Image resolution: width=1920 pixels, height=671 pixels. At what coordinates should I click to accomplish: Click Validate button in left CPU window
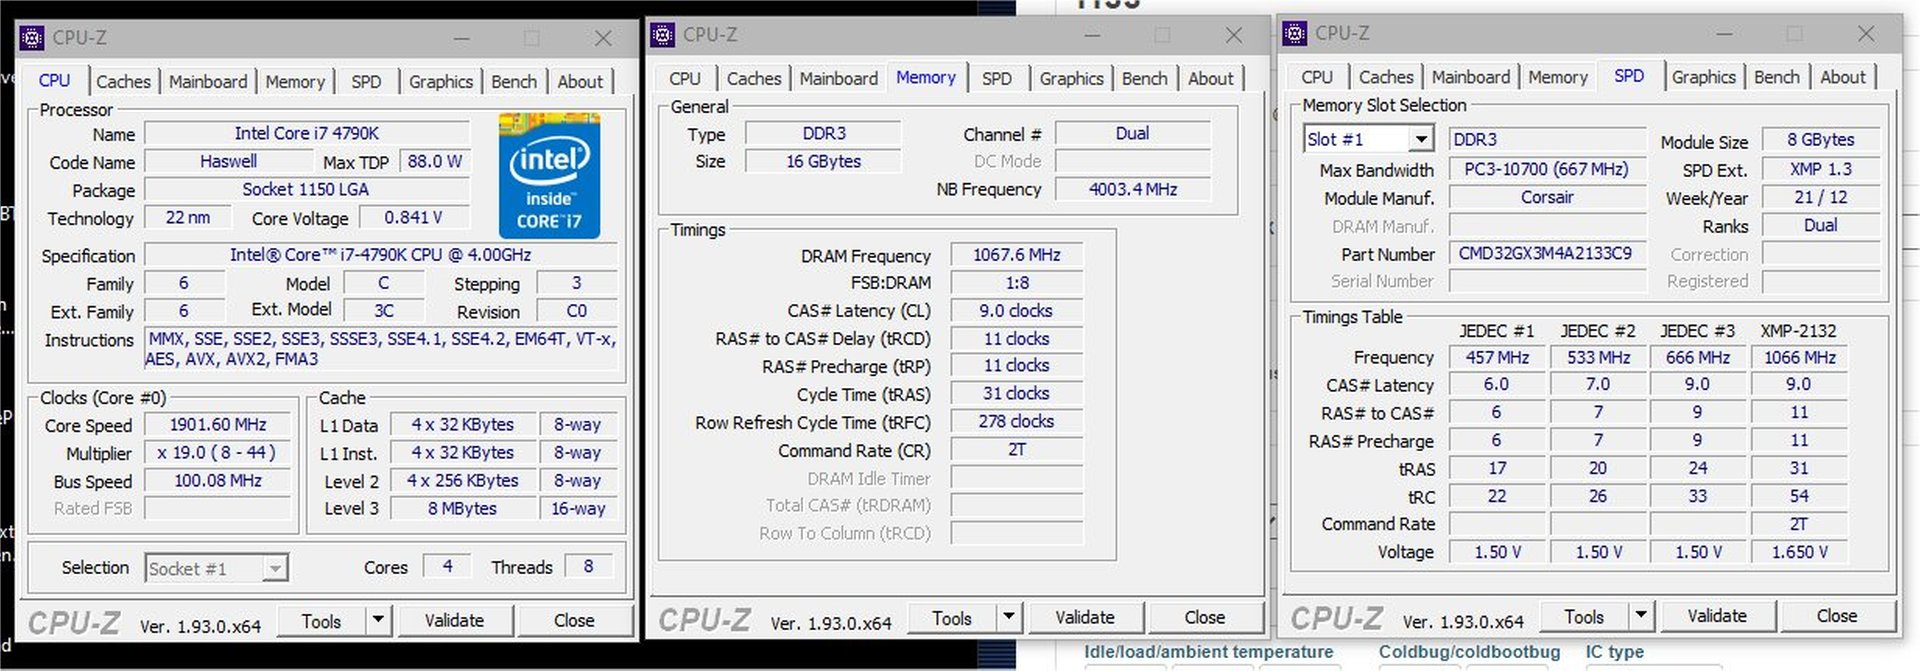coord(454,621)
